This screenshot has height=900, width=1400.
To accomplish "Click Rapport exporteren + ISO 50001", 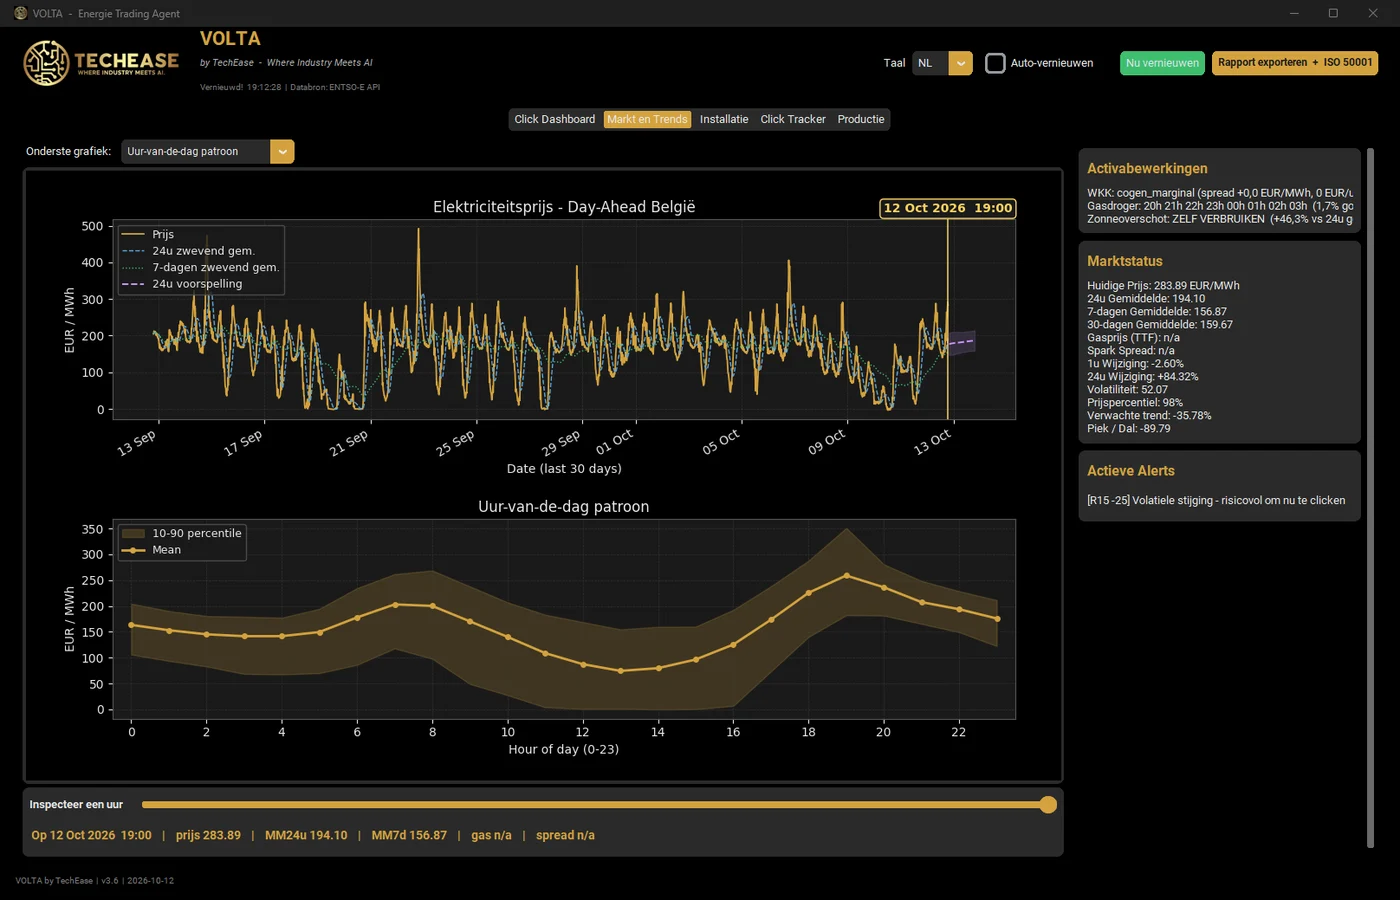I will tap(1295, 63).
